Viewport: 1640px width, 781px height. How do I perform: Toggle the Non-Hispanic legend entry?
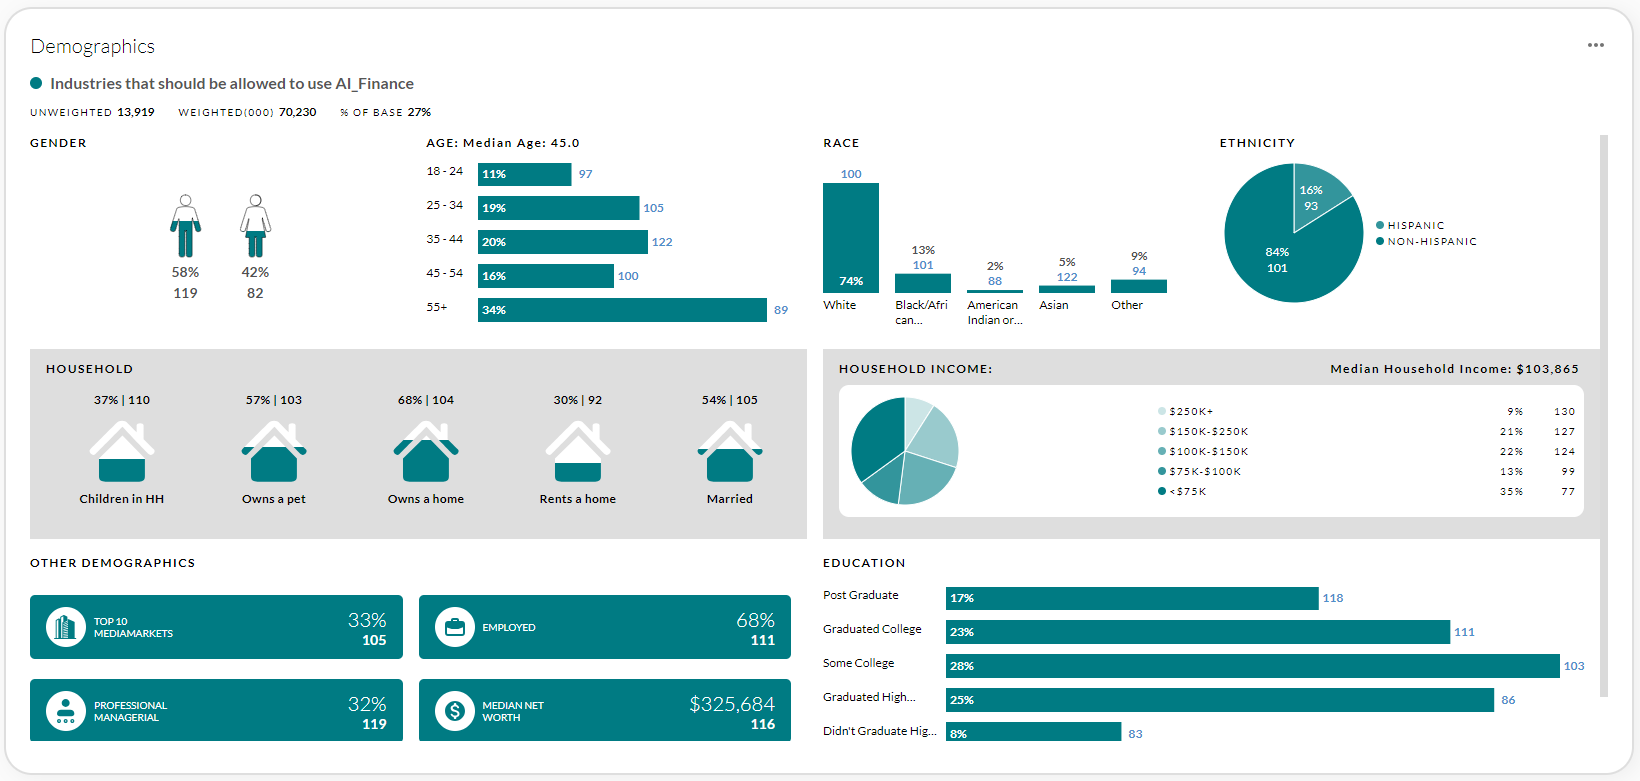click(x=1430, y=242)
